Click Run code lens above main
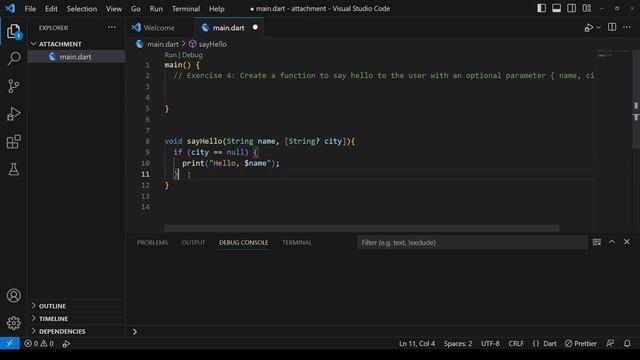Image resolution: width=640 pixels, height=360 pixels. (171, 55)
